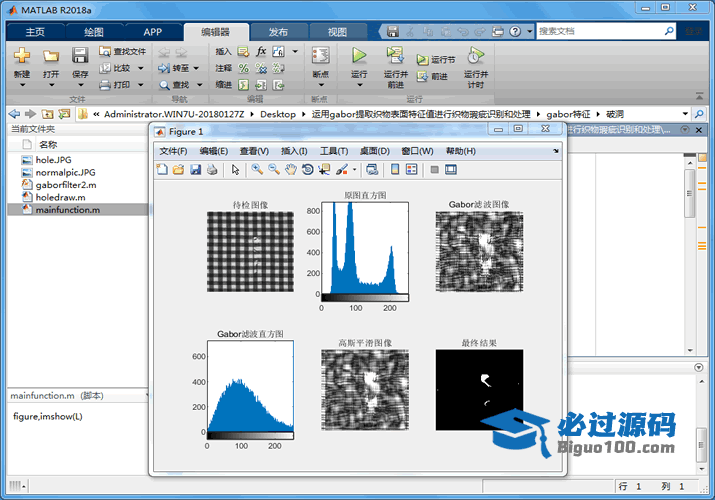Image resolution: width=715 pixels, height=500 pixels.
Task: Click the Zoom In tool in Figure toolbar
Action: [257, 170]
